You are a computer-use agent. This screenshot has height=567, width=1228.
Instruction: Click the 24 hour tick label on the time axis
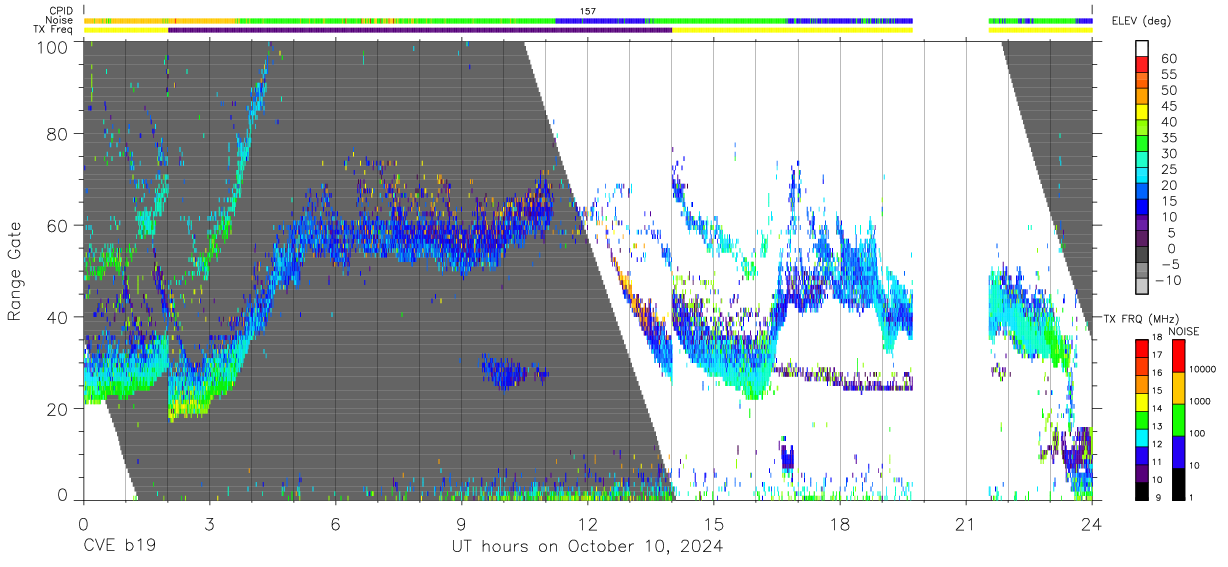pos(1092,523)
